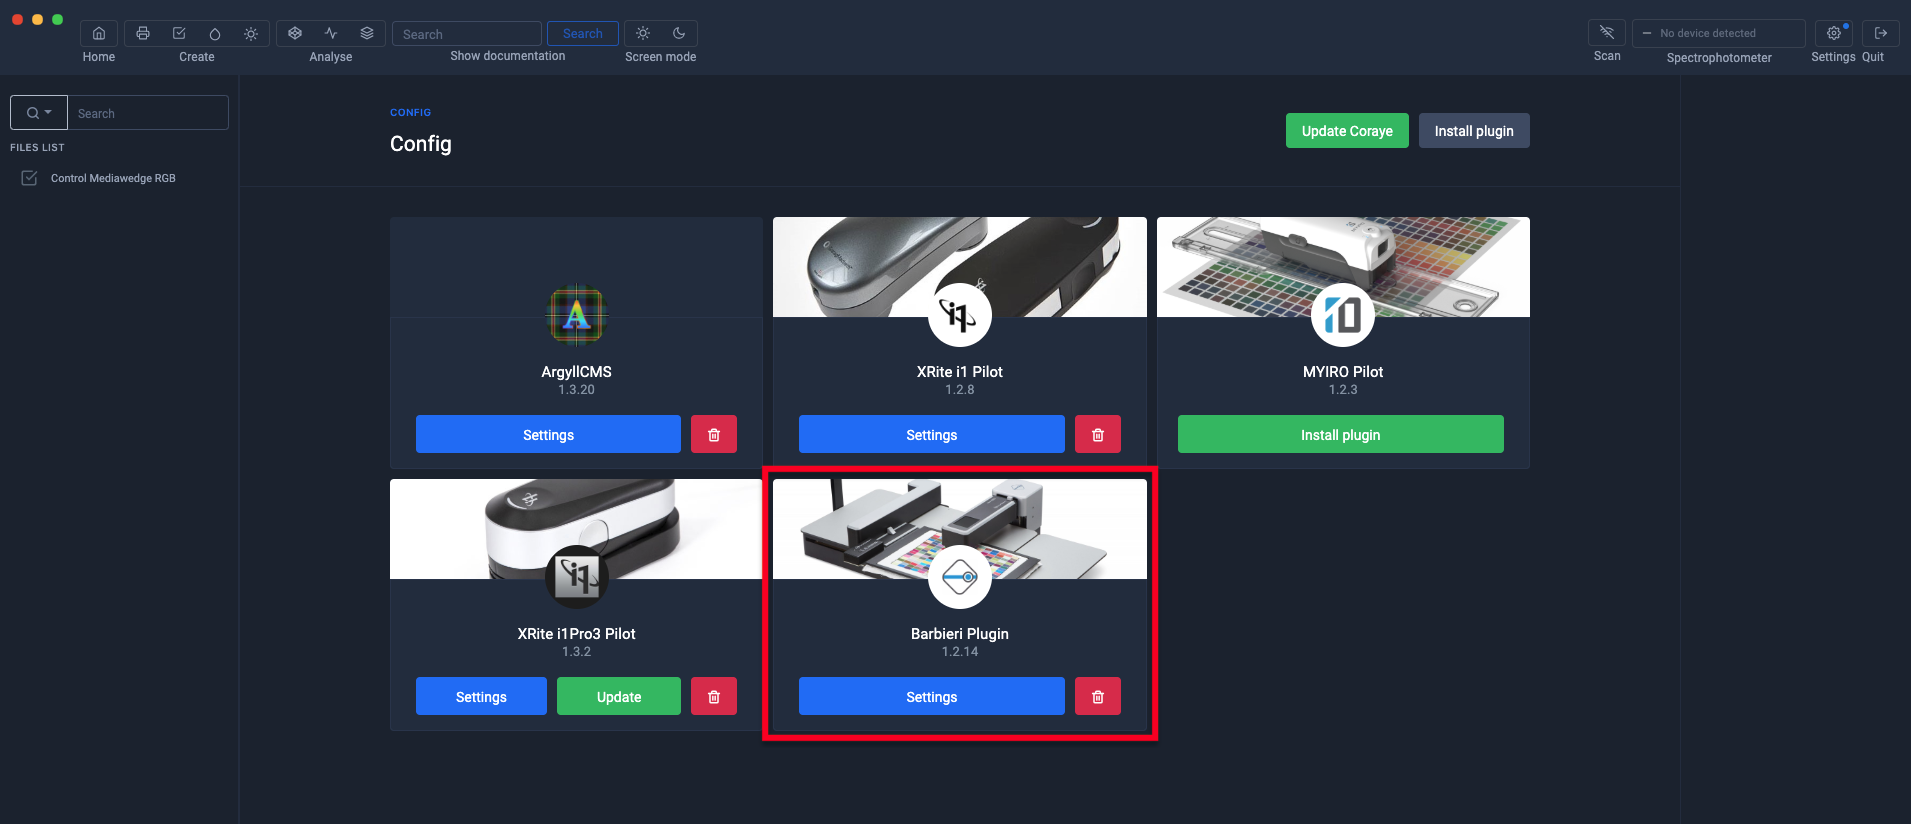
Task: Click the checkbox-edit icon in Create group
Action: pyautogui.click(x=179, y=34)
